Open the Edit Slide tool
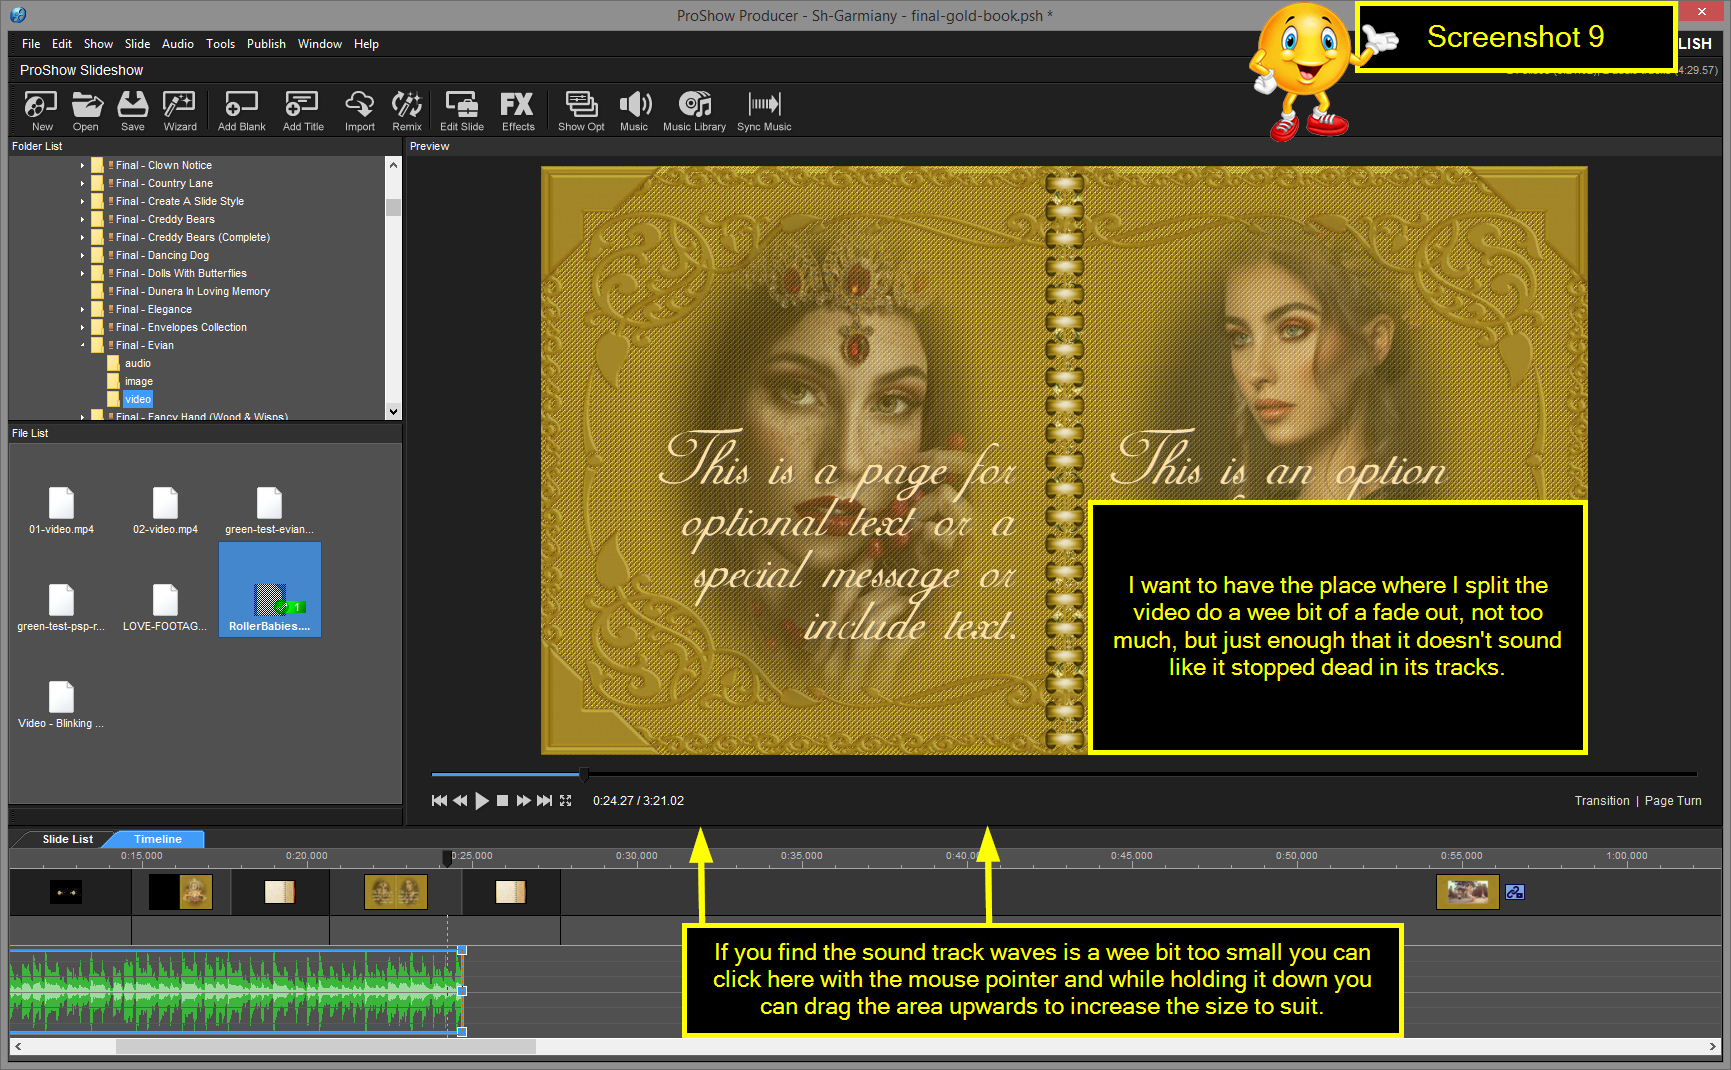The width and height of the screenshot is (1731, 1070). 462,110
